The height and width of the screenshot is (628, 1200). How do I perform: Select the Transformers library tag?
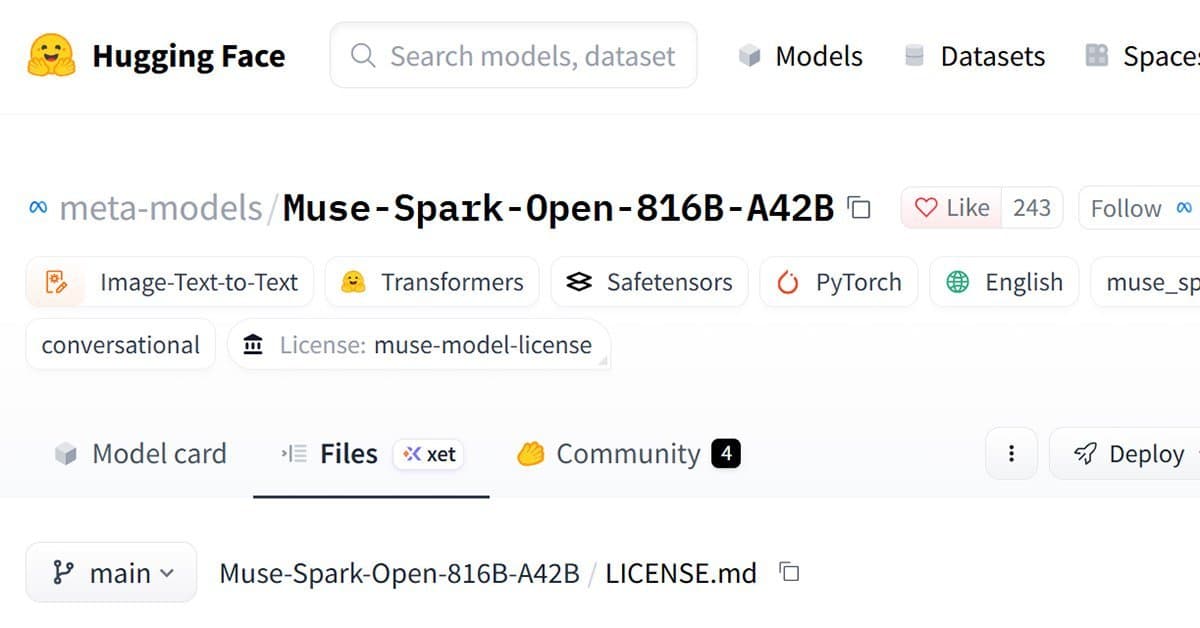432,282
